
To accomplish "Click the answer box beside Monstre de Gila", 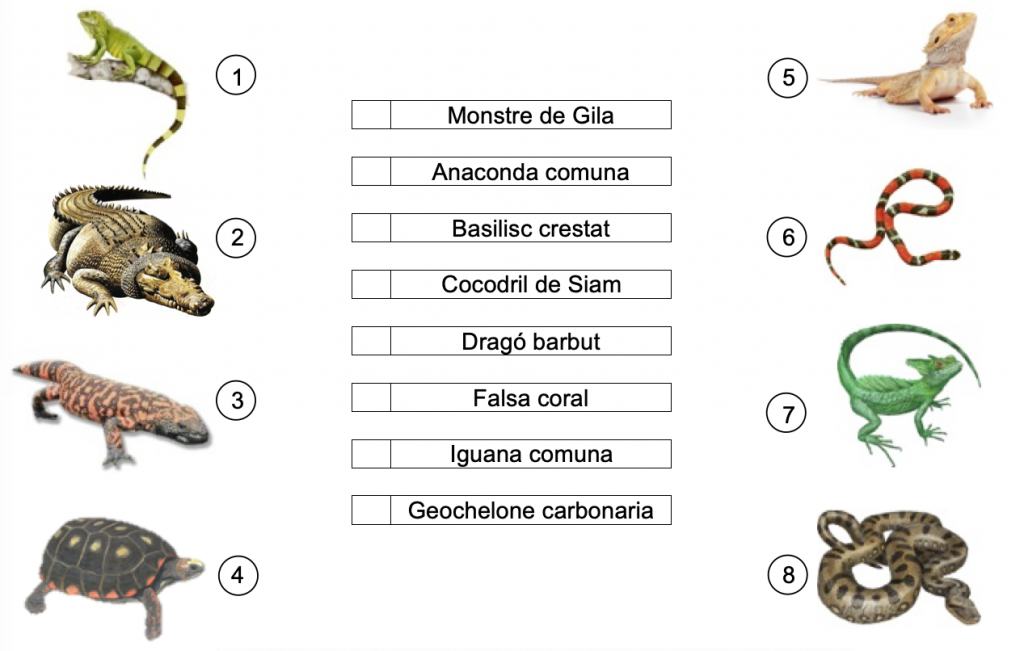I will [x=371, y=115].
